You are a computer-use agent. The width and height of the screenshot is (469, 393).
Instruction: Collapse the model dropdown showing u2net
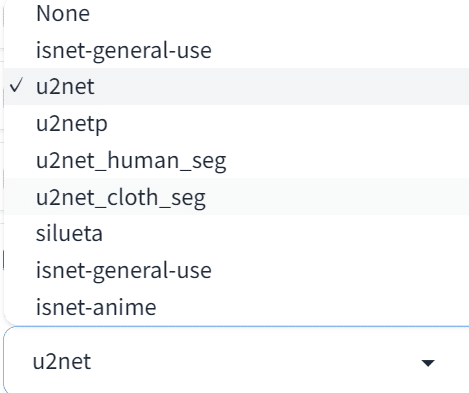(237, 361)
